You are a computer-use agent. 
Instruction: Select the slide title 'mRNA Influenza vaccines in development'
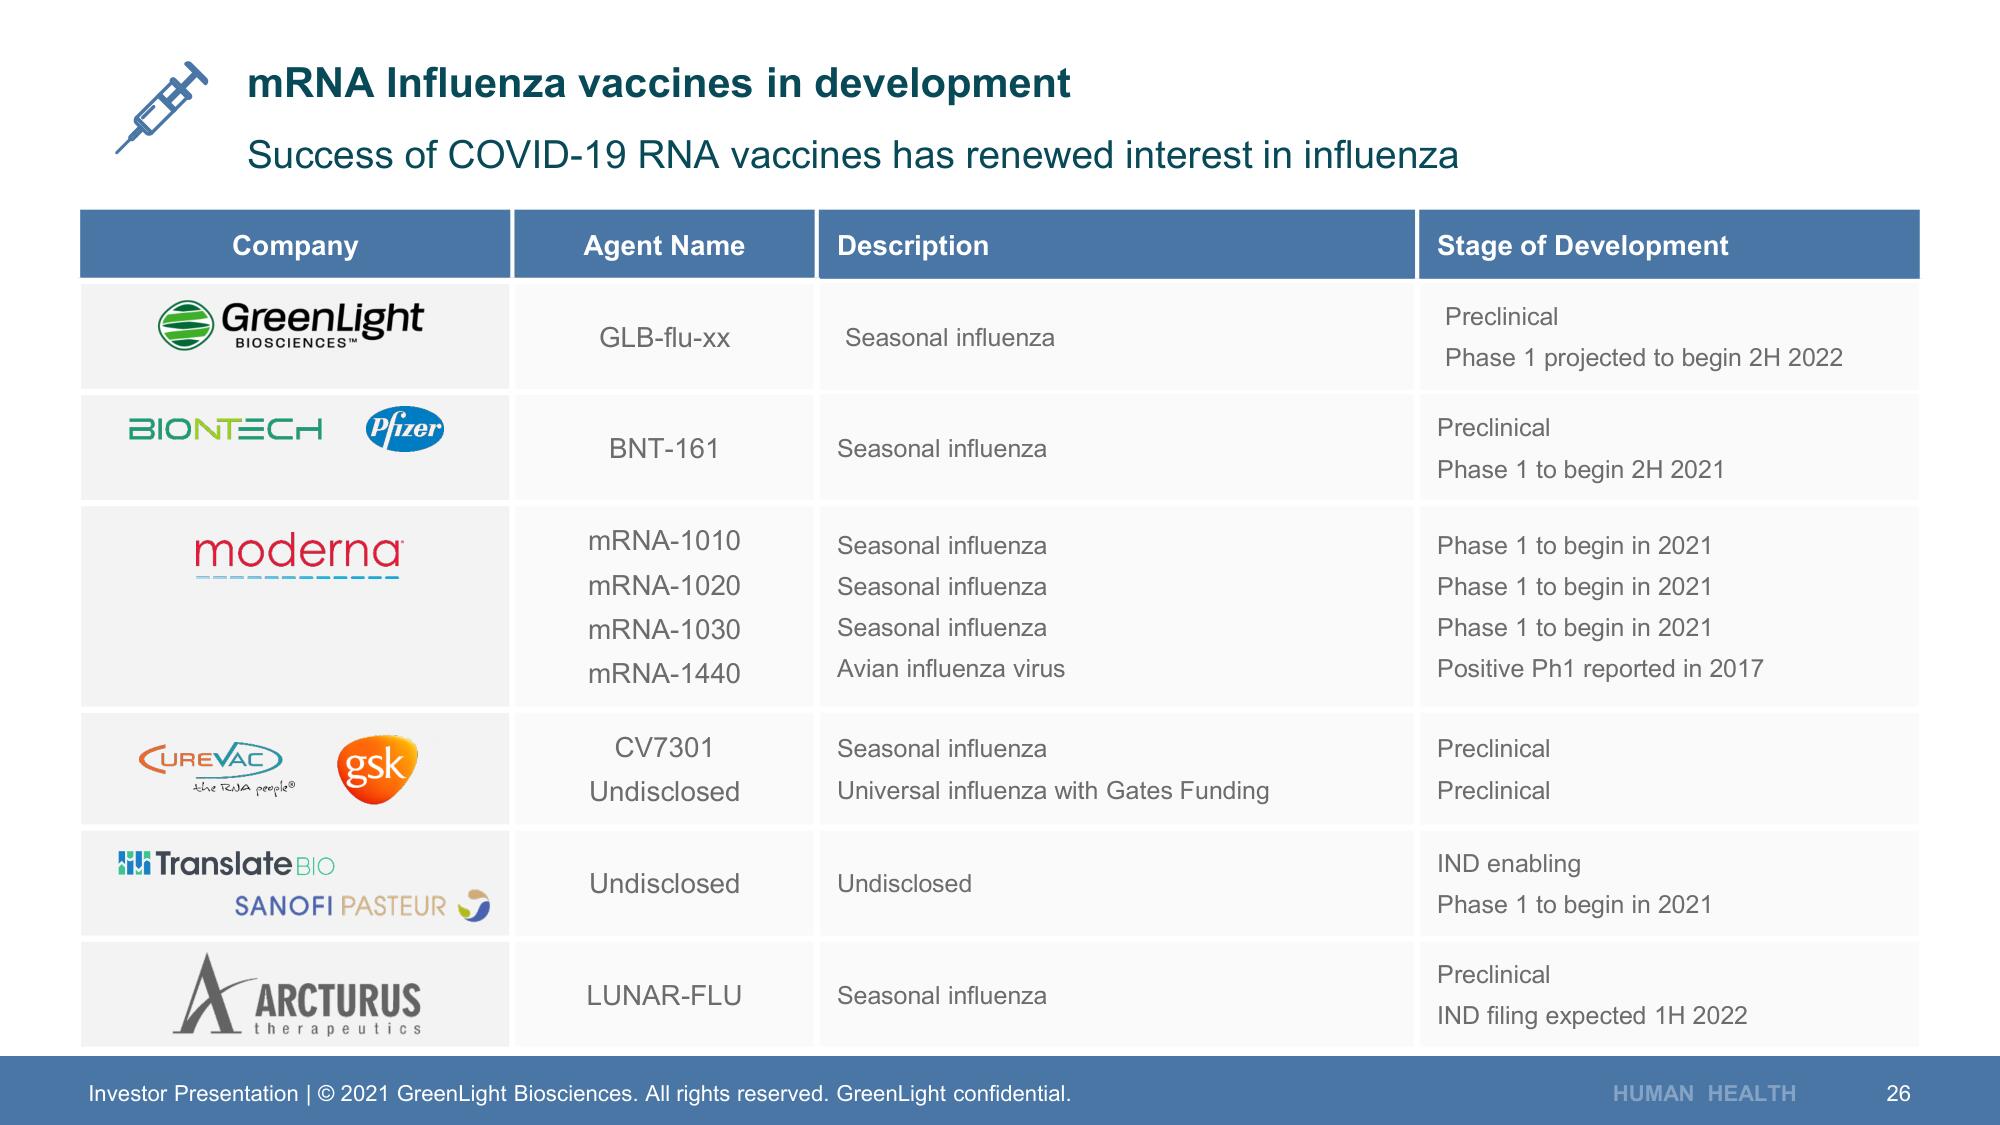[x=659, y=83]
